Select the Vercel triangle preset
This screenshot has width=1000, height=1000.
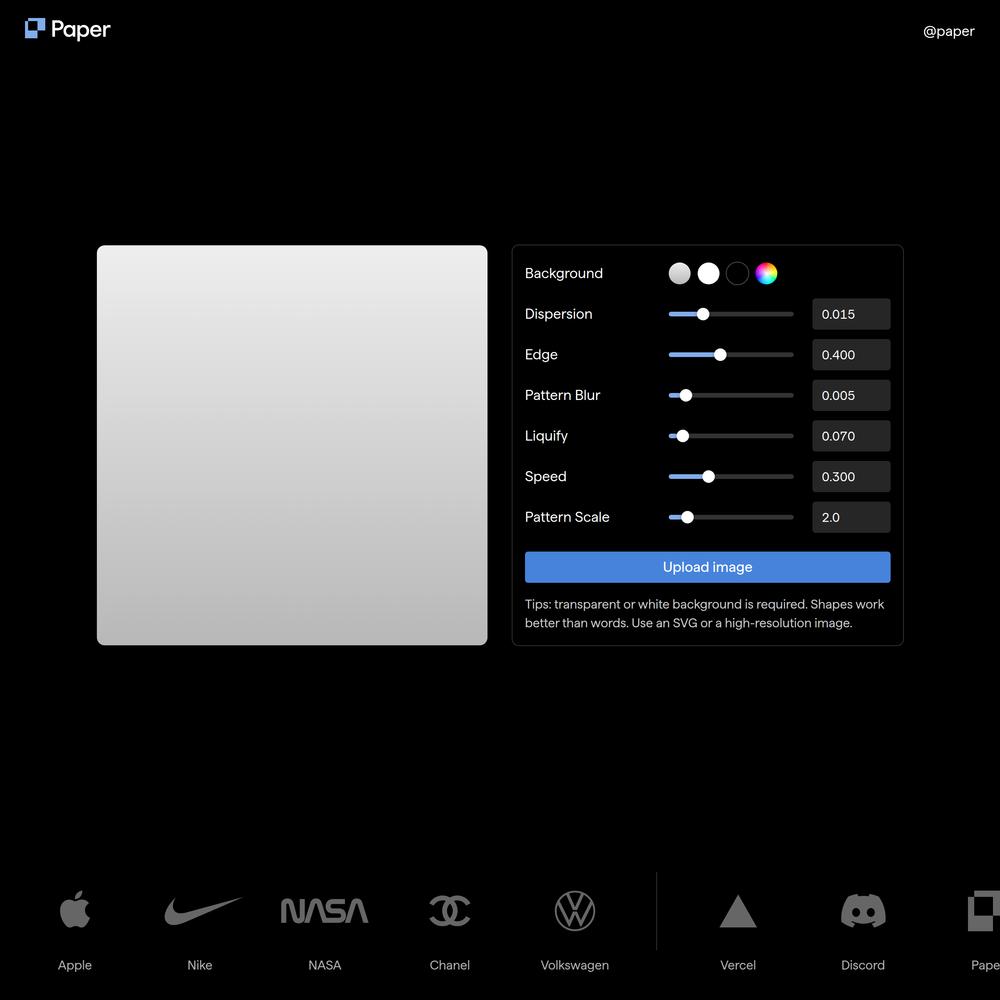click(738, 911)
